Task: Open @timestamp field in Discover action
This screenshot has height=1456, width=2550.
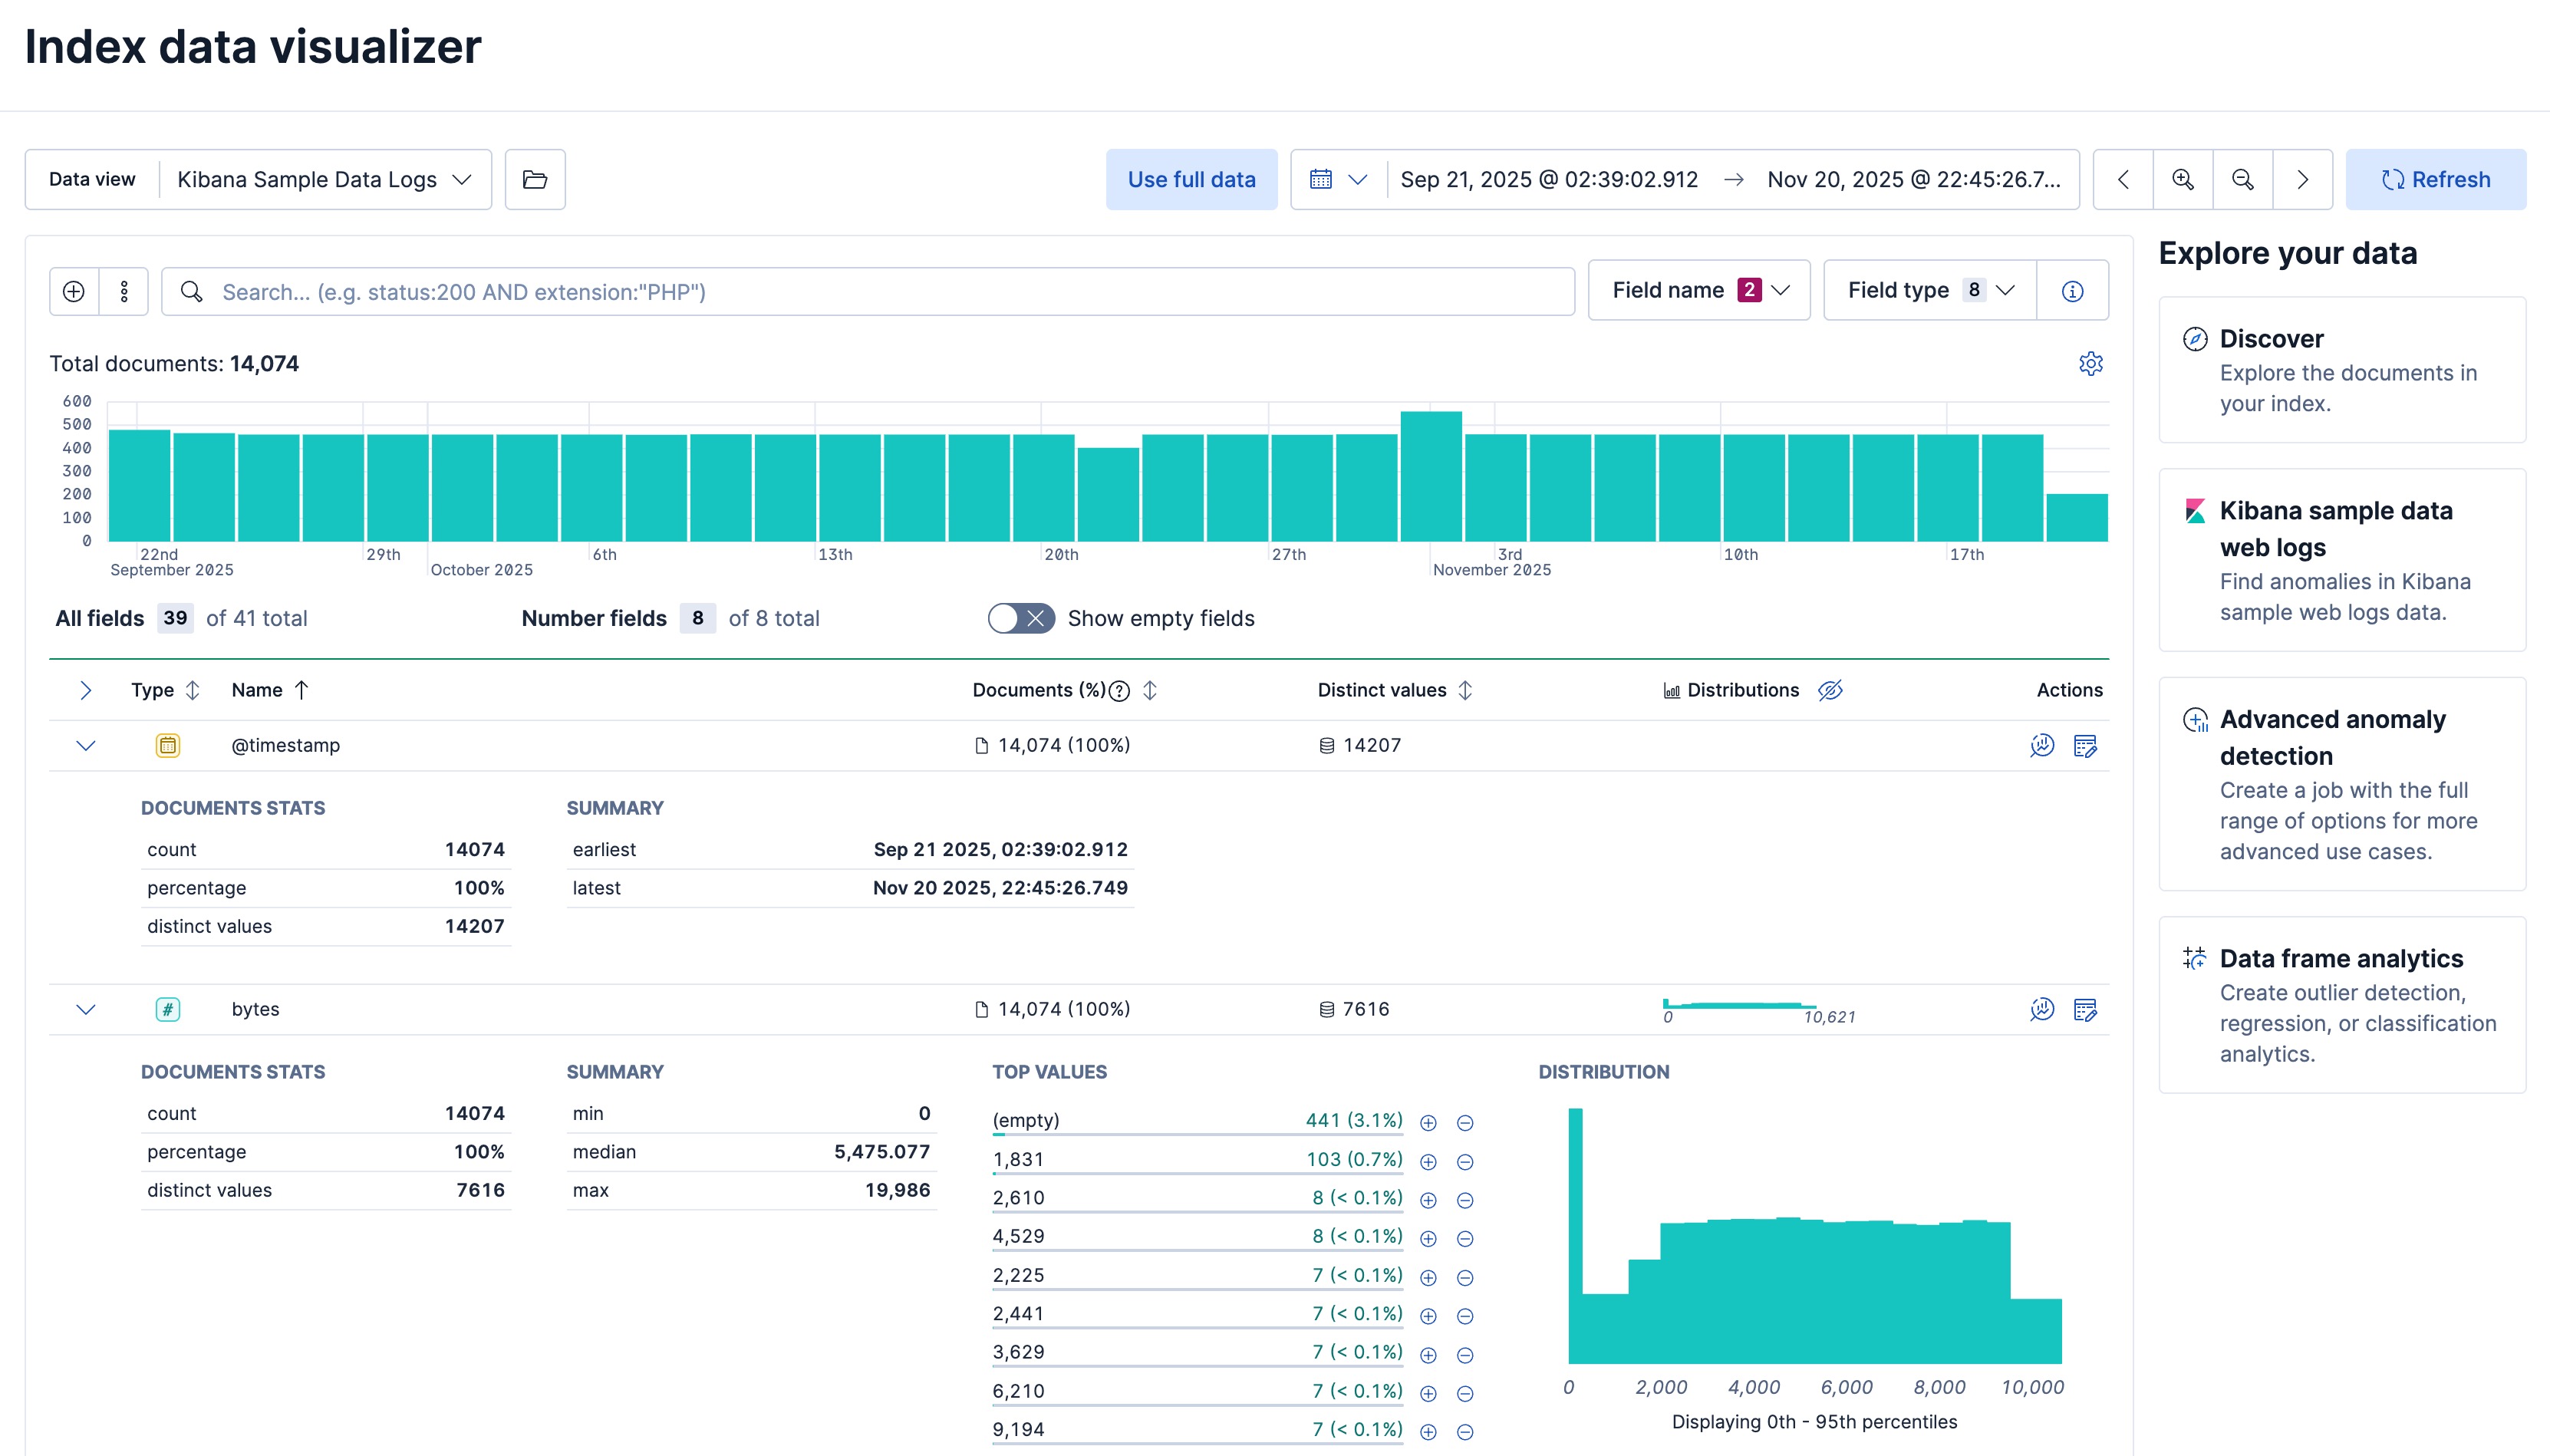Action: (2085, 745)
